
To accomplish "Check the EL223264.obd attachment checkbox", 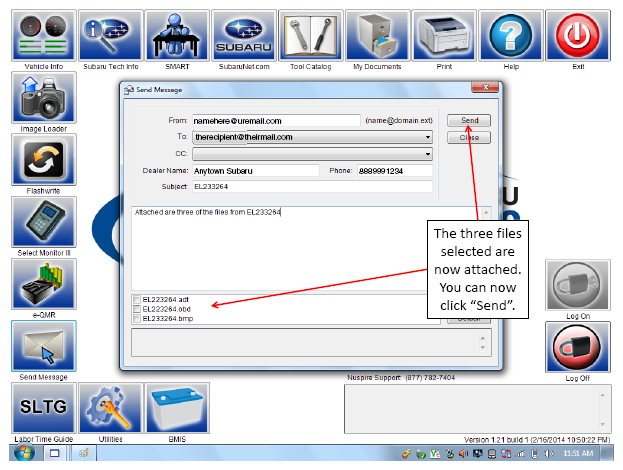I will 137,309.
